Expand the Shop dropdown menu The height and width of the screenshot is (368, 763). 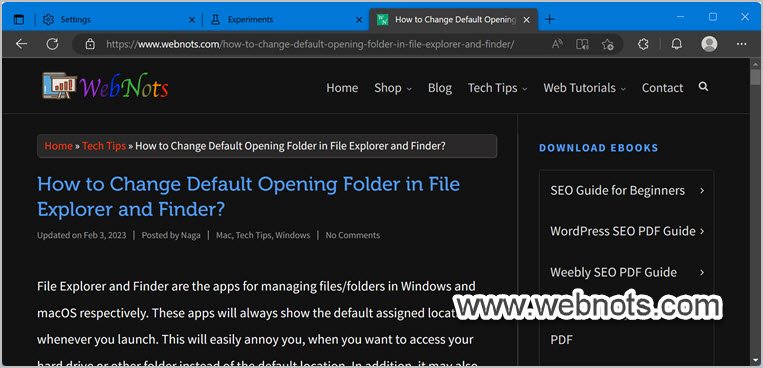coord(393,88)
